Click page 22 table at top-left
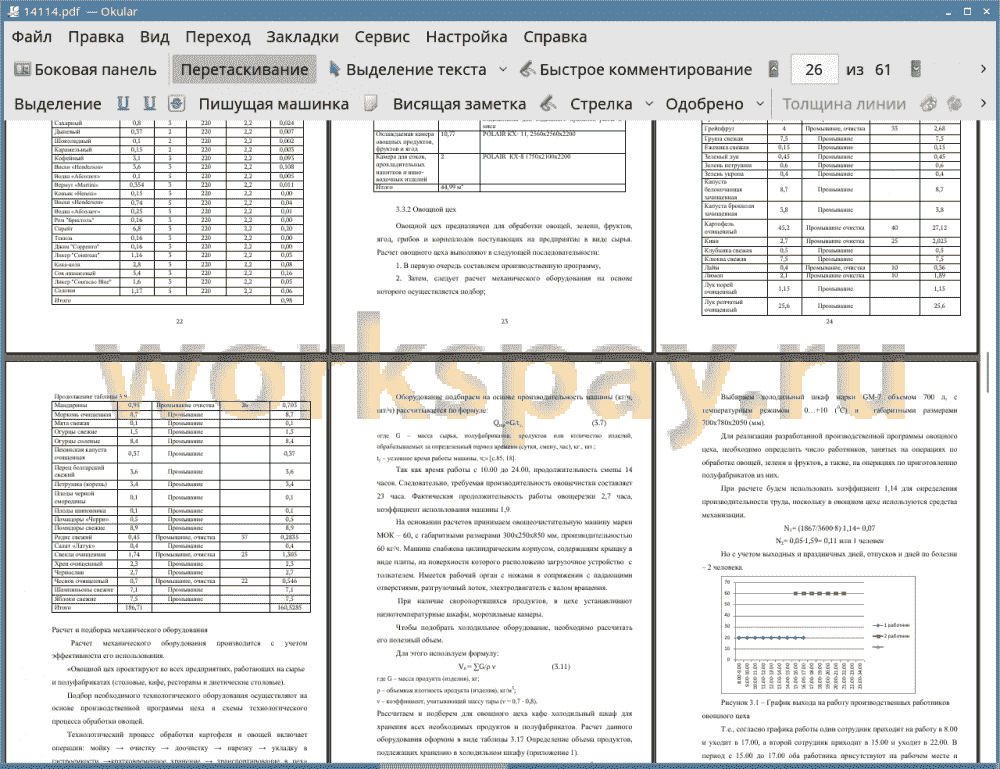The image size is (1000, 769). click(x=177, y=212)
